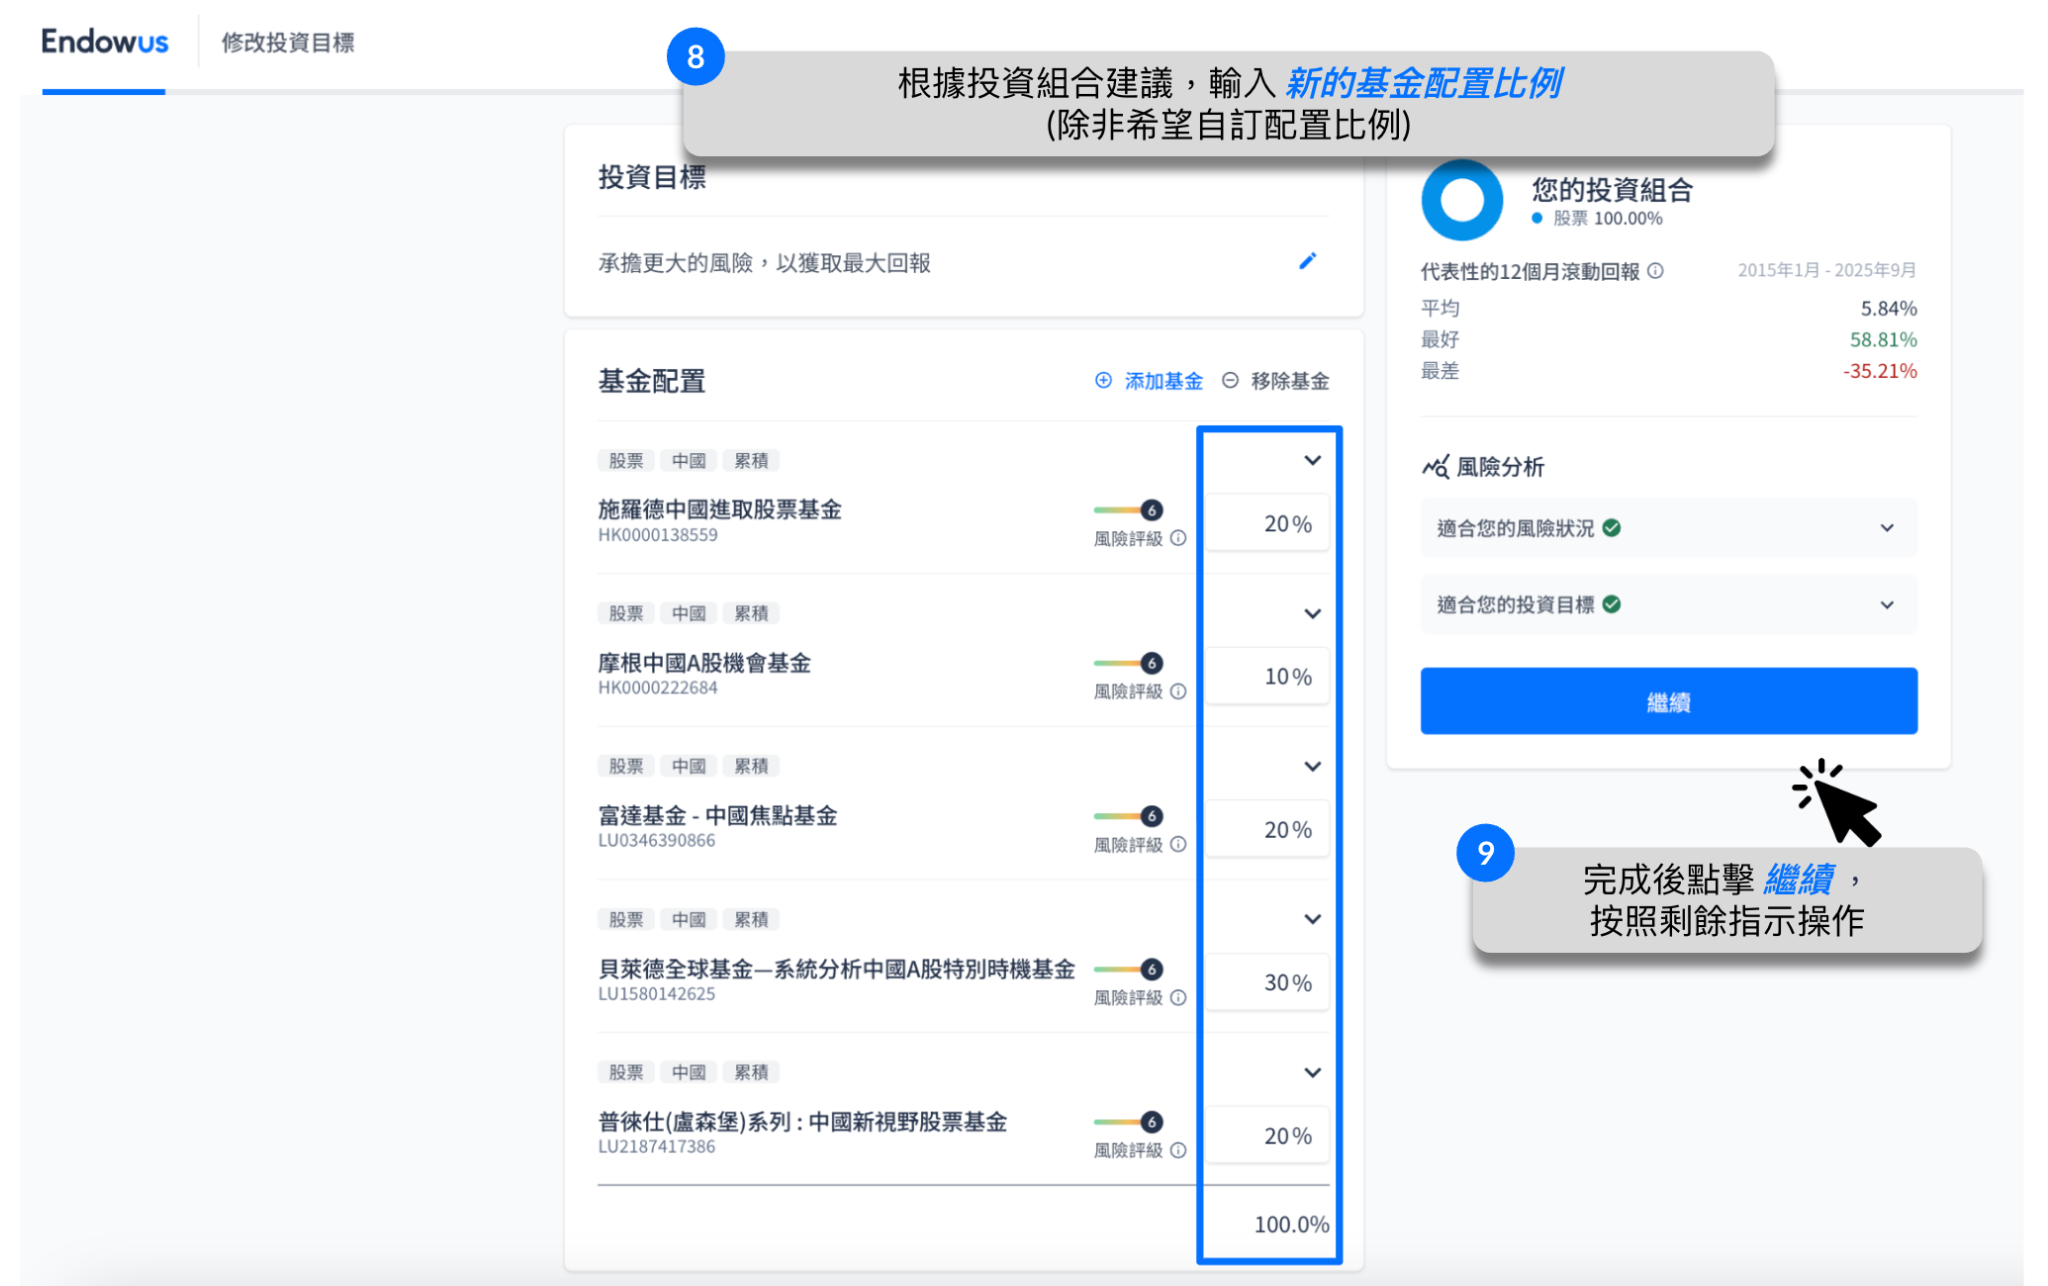
Task: Expand the 施羅德中國進取股票基金 fund details chevron
Action: pyautogui.click(x=1312, y=460)
